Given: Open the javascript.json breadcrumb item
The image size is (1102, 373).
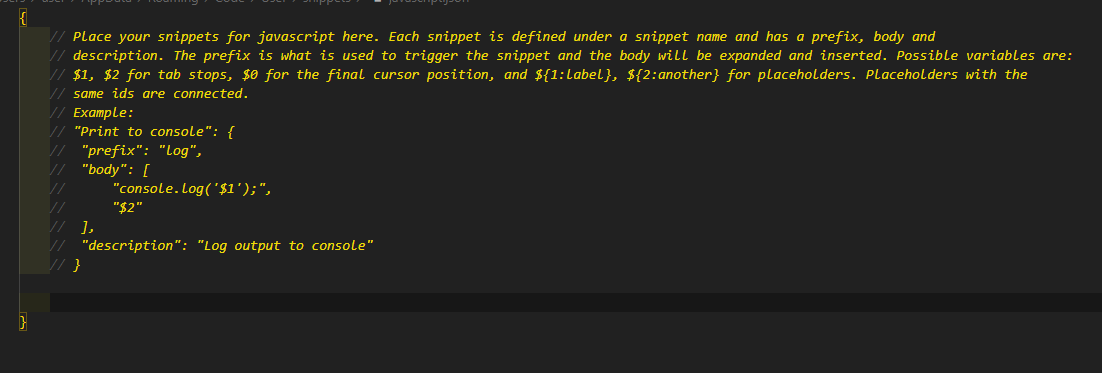Looking at the screenshot, I should tap(428, 1).
